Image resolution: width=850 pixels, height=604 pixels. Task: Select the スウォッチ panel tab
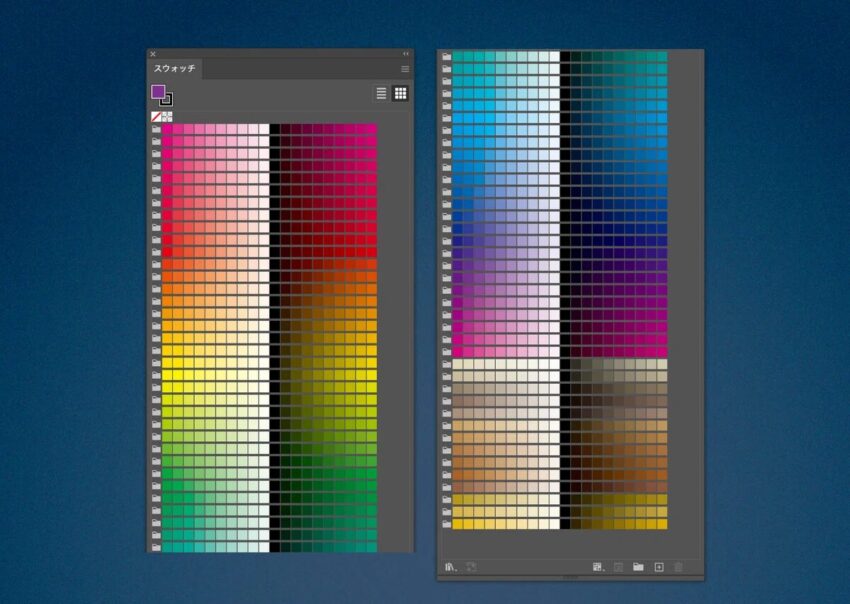[x=175, y=69]
